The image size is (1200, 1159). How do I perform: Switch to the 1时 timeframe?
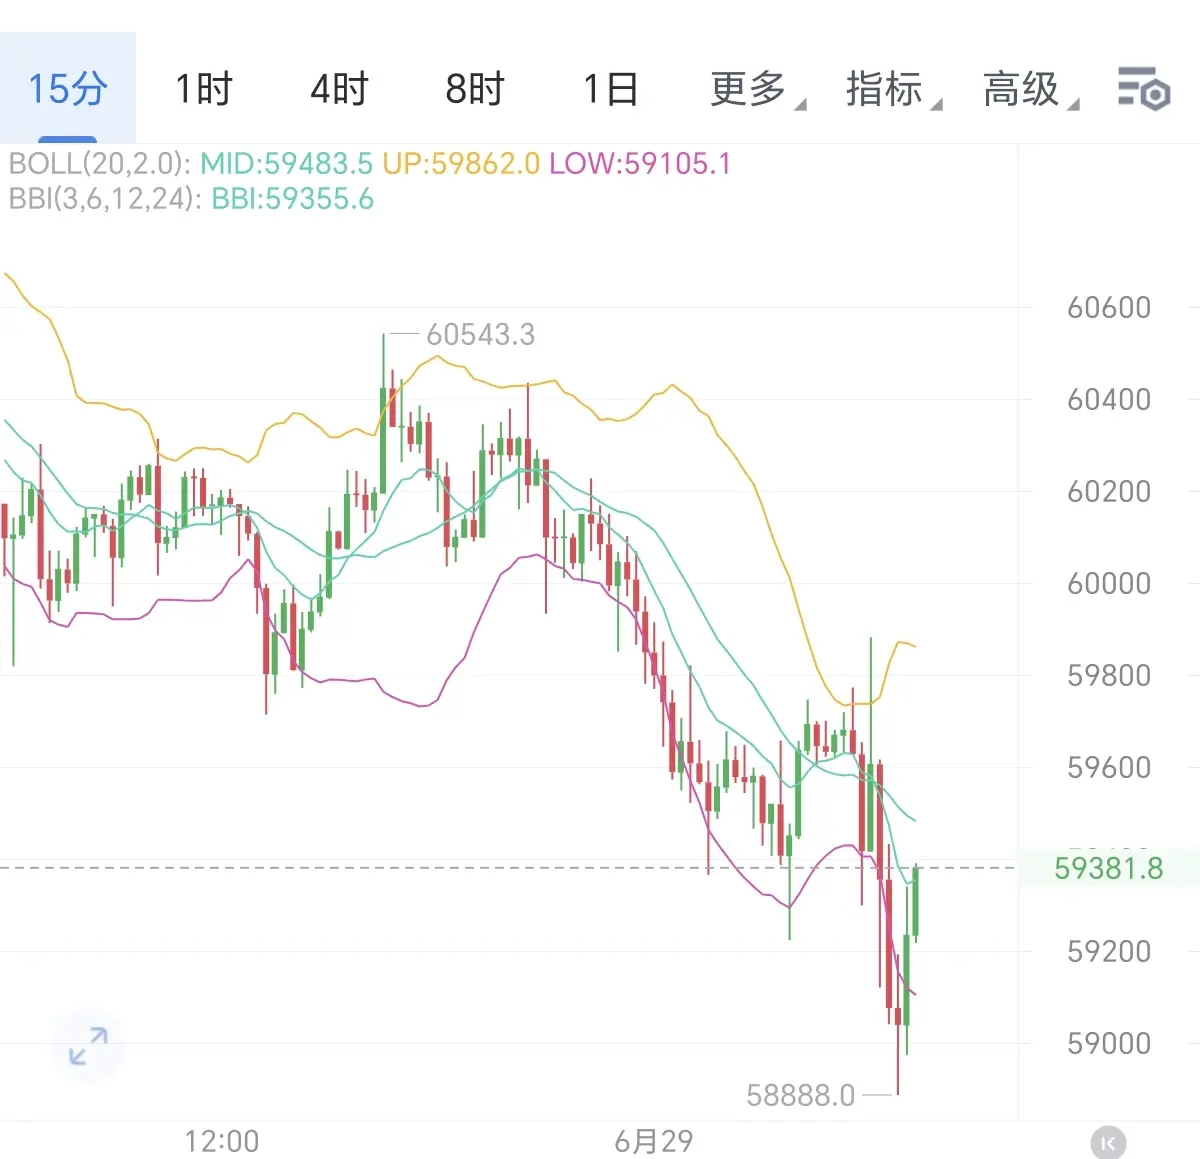(x=204, y=89)
